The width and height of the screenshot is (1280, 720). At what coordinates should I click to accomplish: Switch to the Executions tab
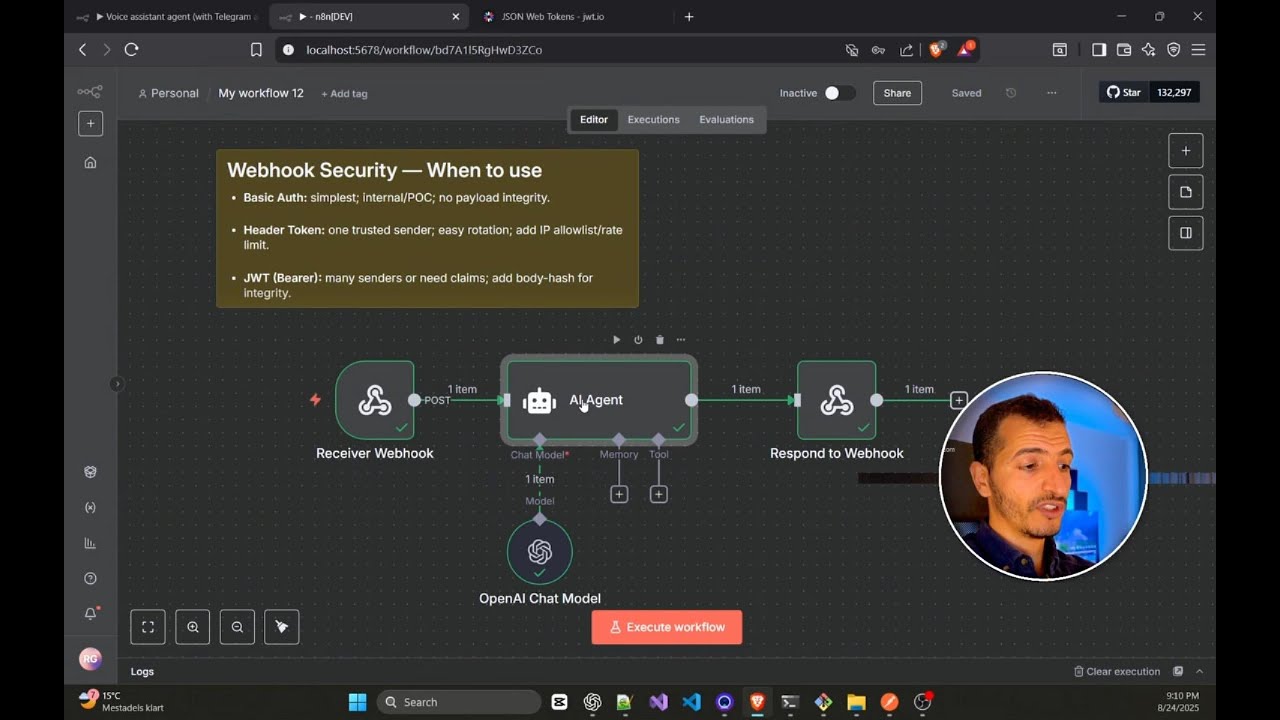point(654,119)
